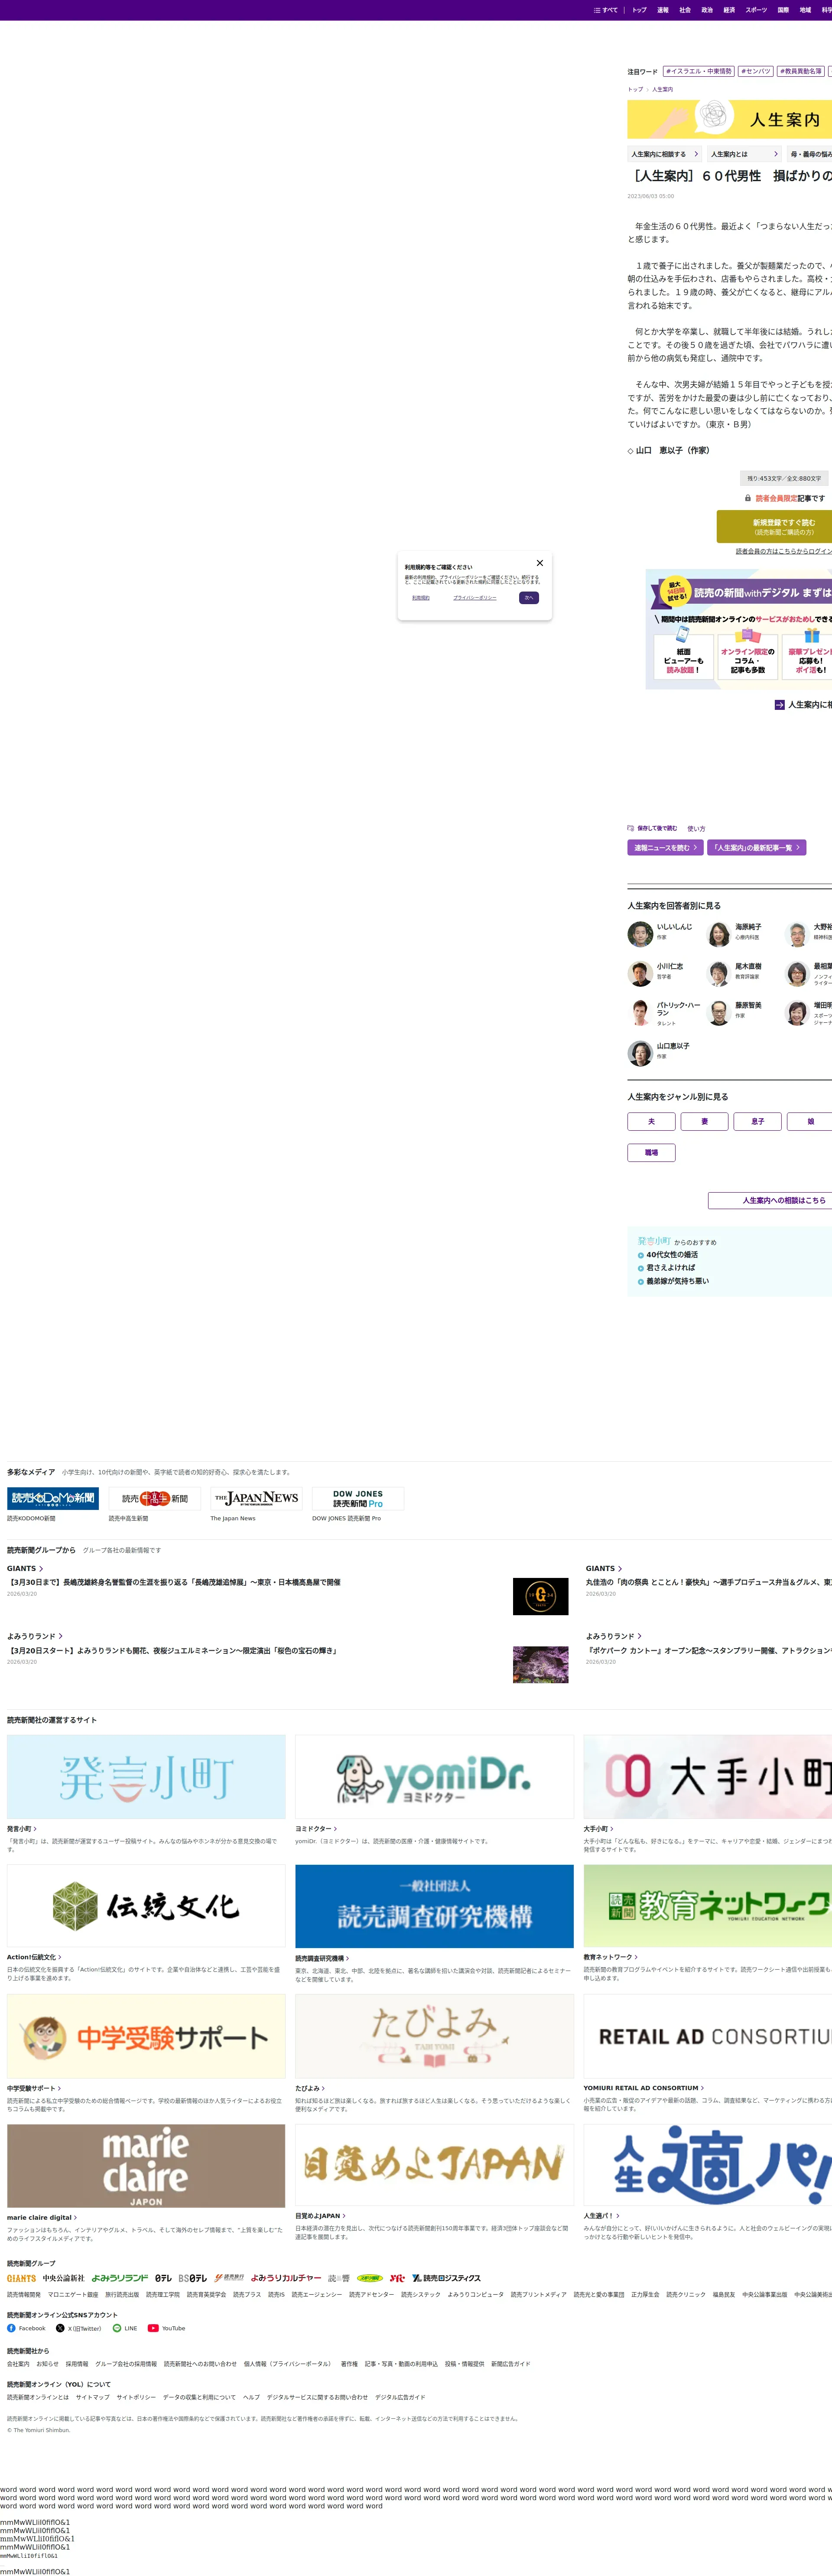Expand the 人生案内に相談する link
Screen dimensions: 832x2576
pyautogui.click(x=665, y=154)
